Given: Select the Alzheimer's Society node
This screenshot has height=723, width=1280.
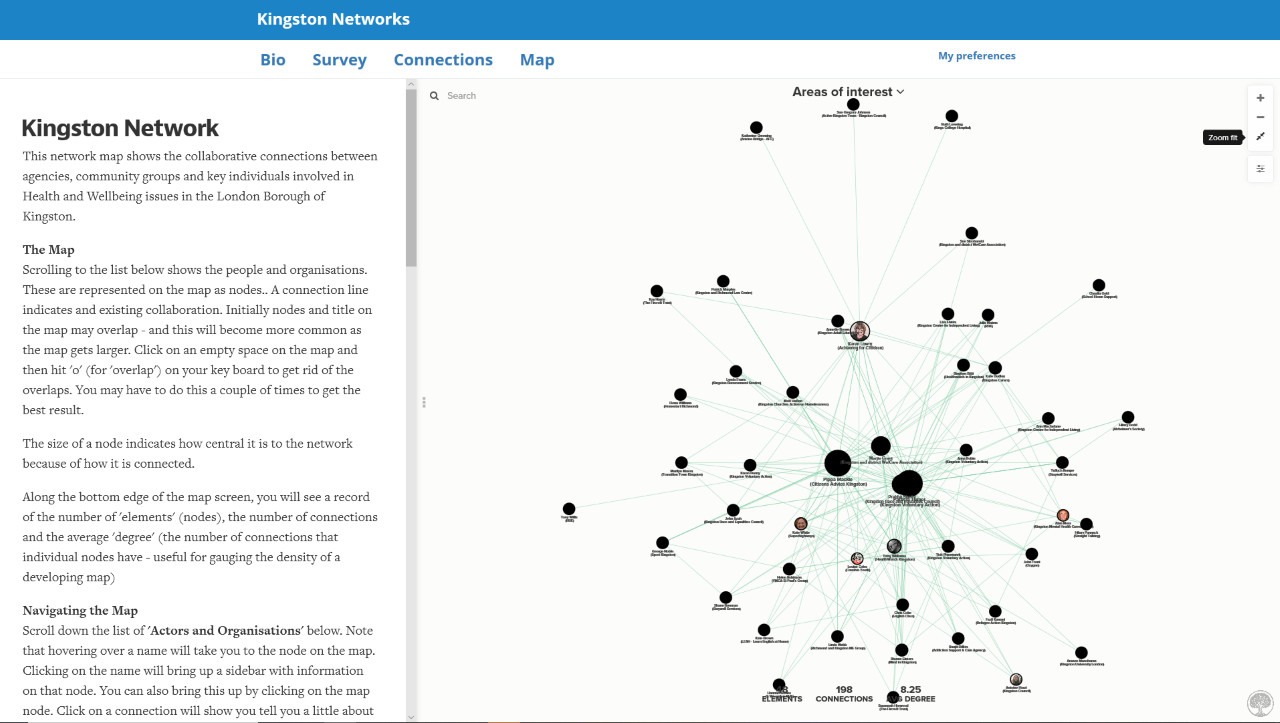Looking at the screenshot, I should [x=1128, y=417].
